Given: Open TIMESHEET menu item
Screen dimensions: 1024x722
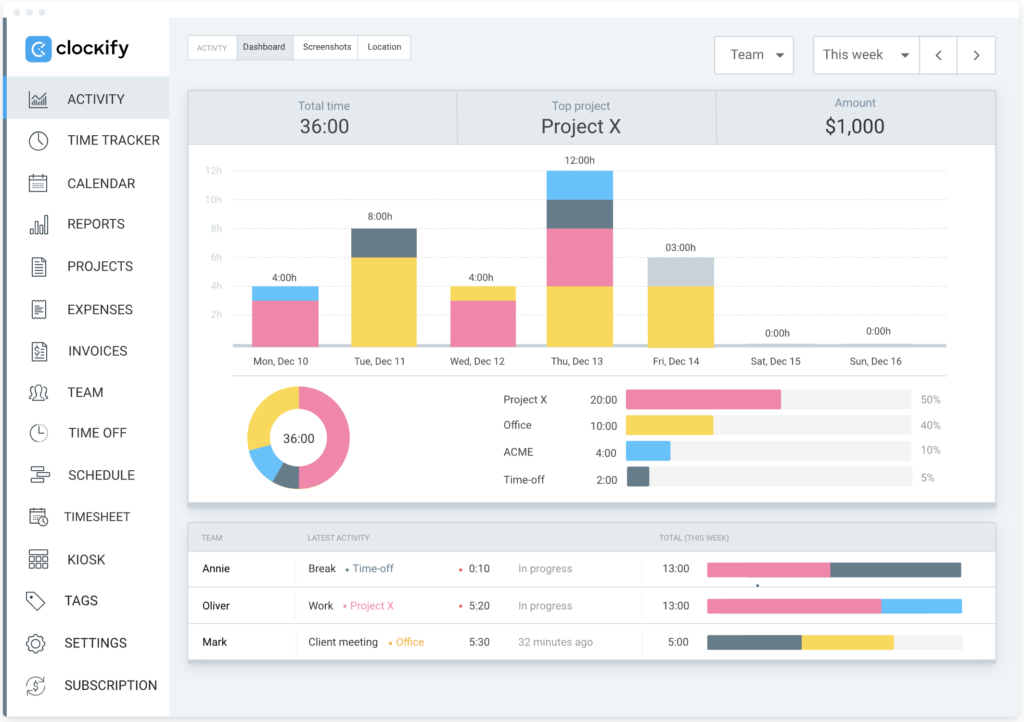Looking at the screenshot, I should click(x=97, y=517).
